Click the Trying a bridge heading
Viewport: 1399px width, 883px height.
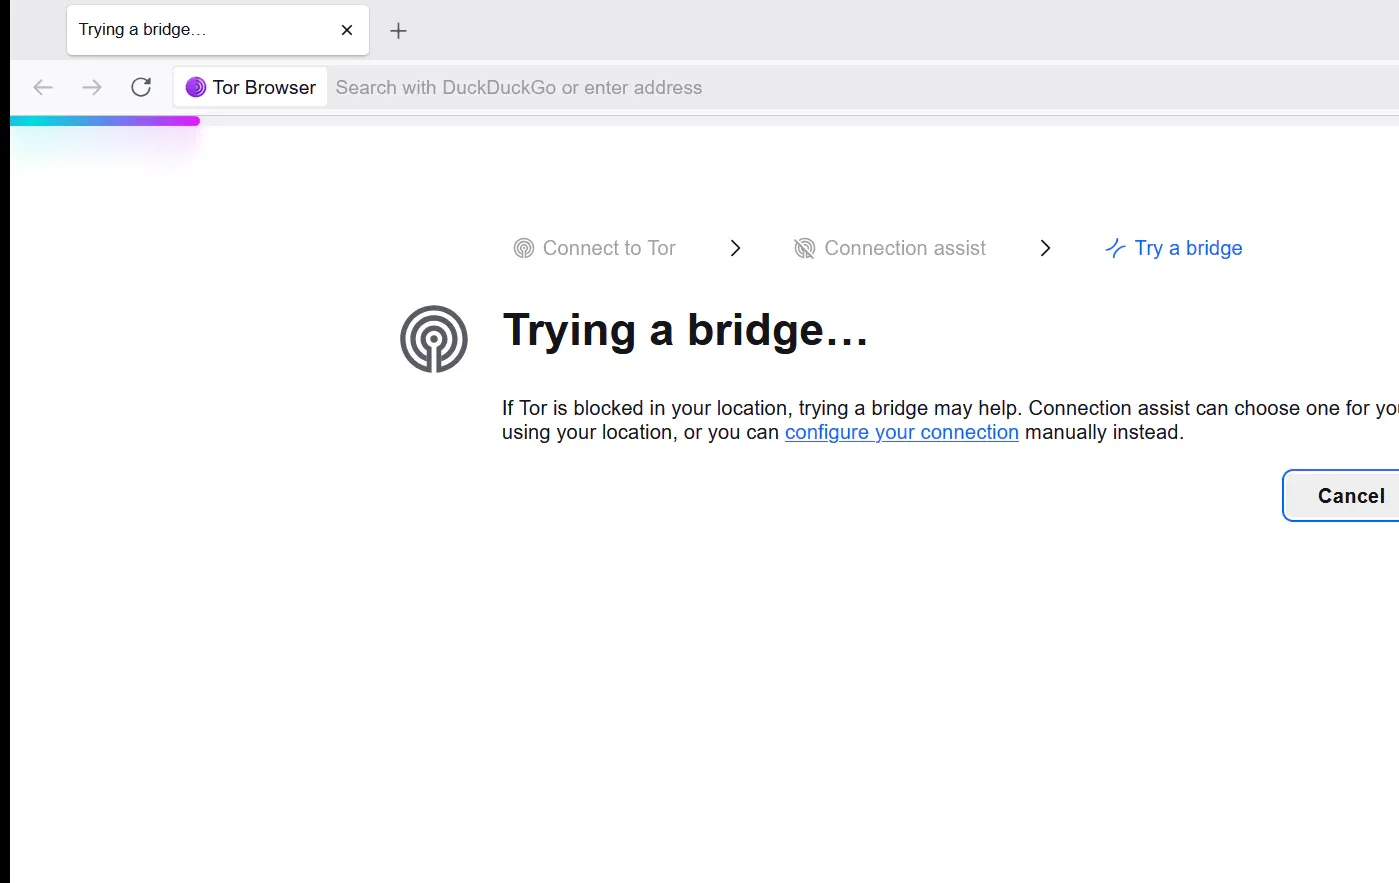(x=686, y=331)
